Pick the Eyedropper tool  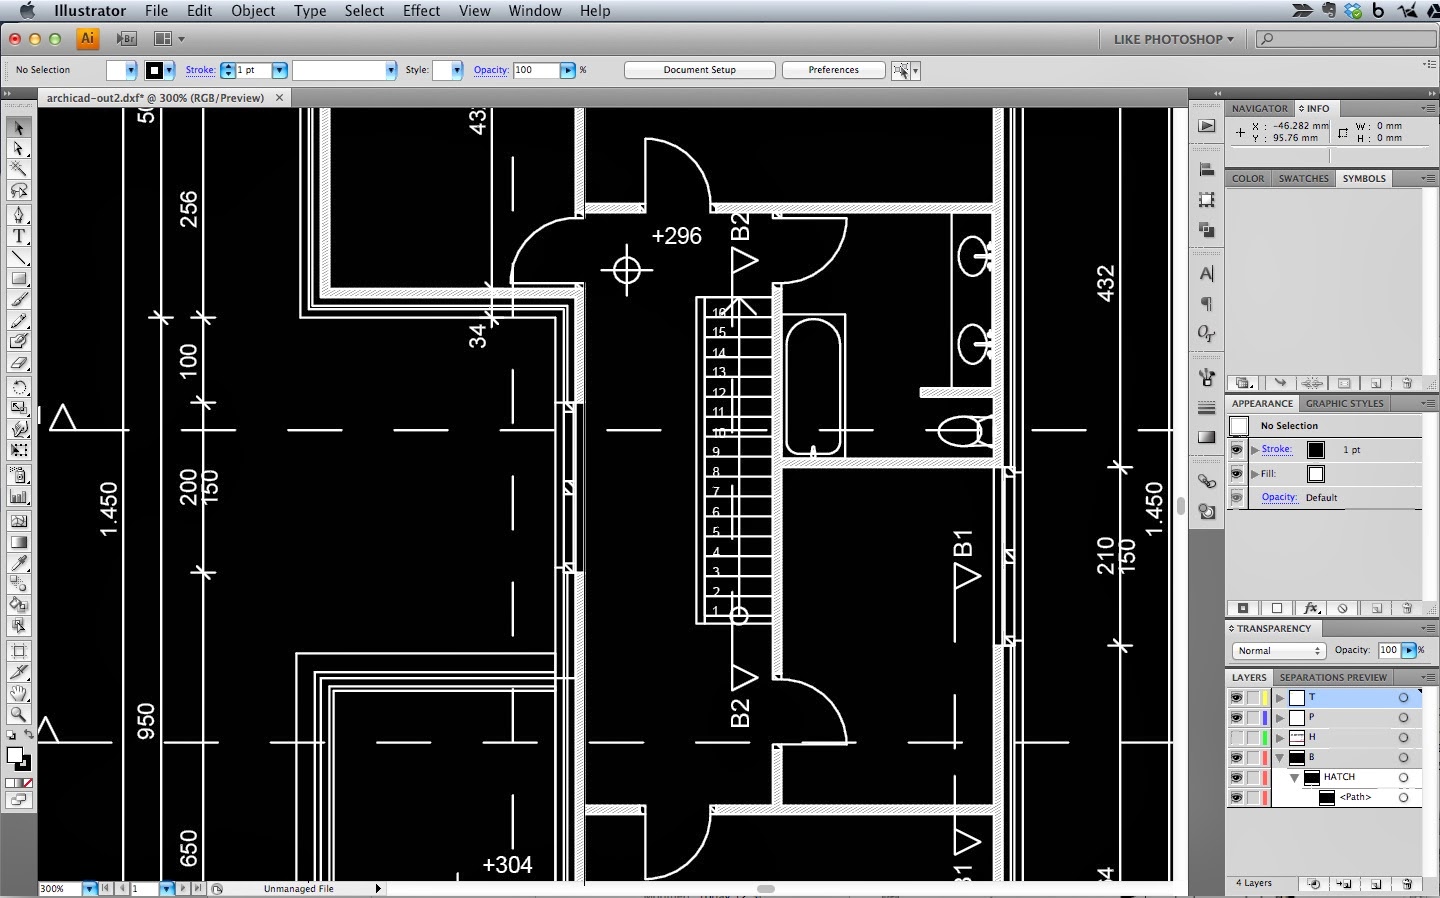pos(18,565)
